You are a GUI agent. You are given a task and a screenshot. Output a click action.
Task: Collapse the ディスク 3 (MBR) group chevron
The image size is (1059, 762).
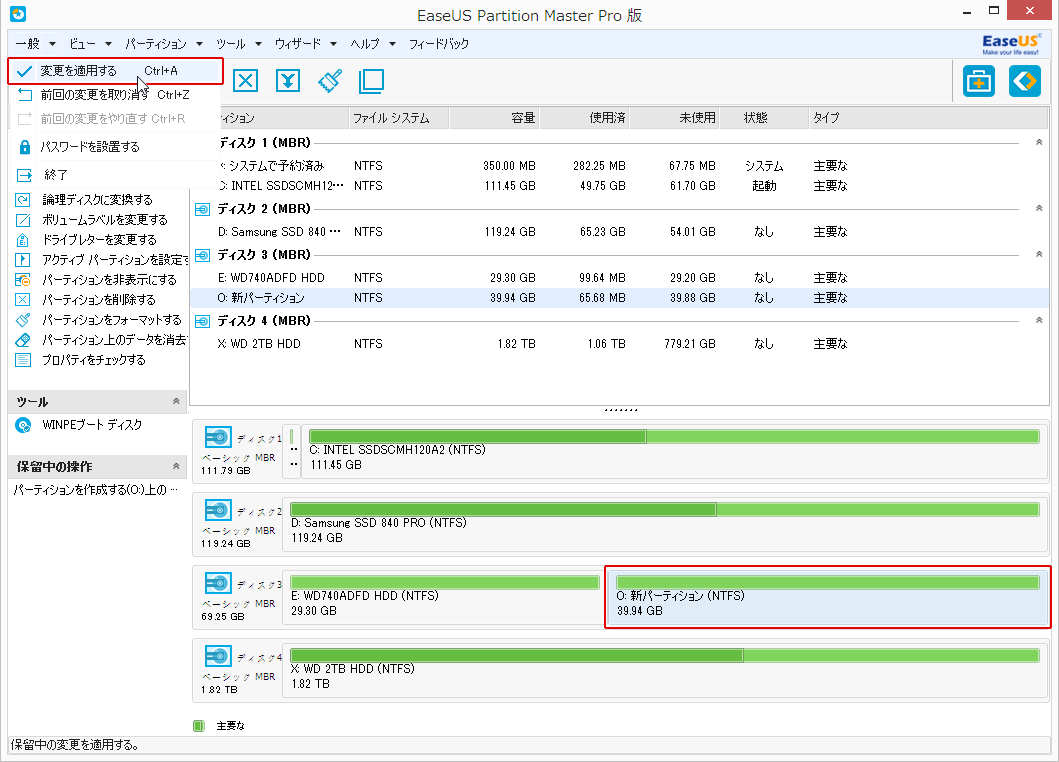coord(1039,255)
